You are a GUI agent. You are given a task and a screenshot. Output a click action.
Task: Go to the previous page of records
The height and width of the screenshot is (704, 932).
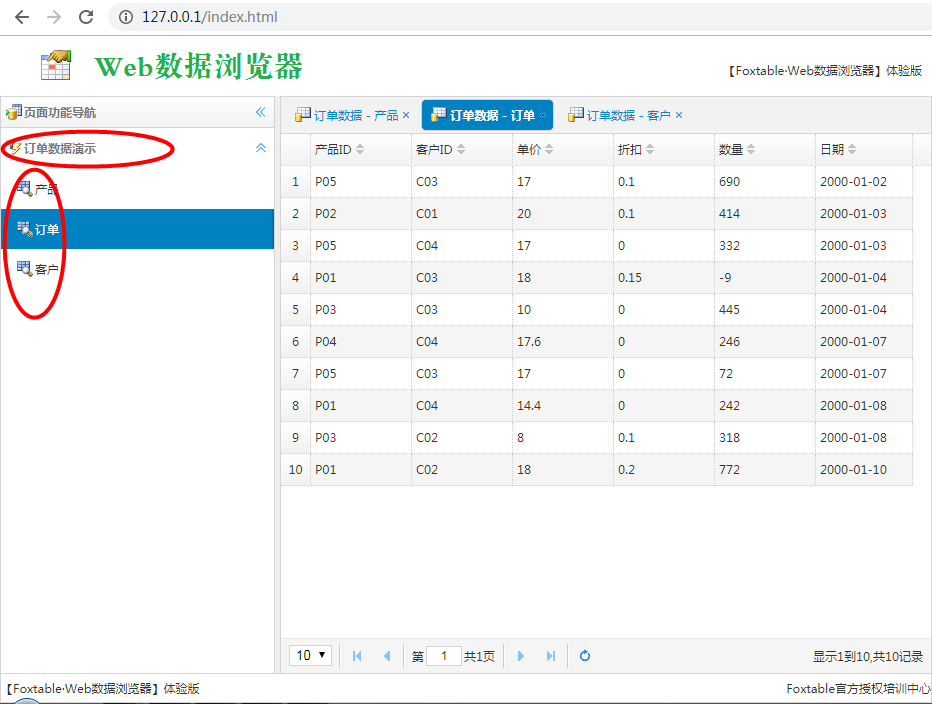(x=387, y=656)
